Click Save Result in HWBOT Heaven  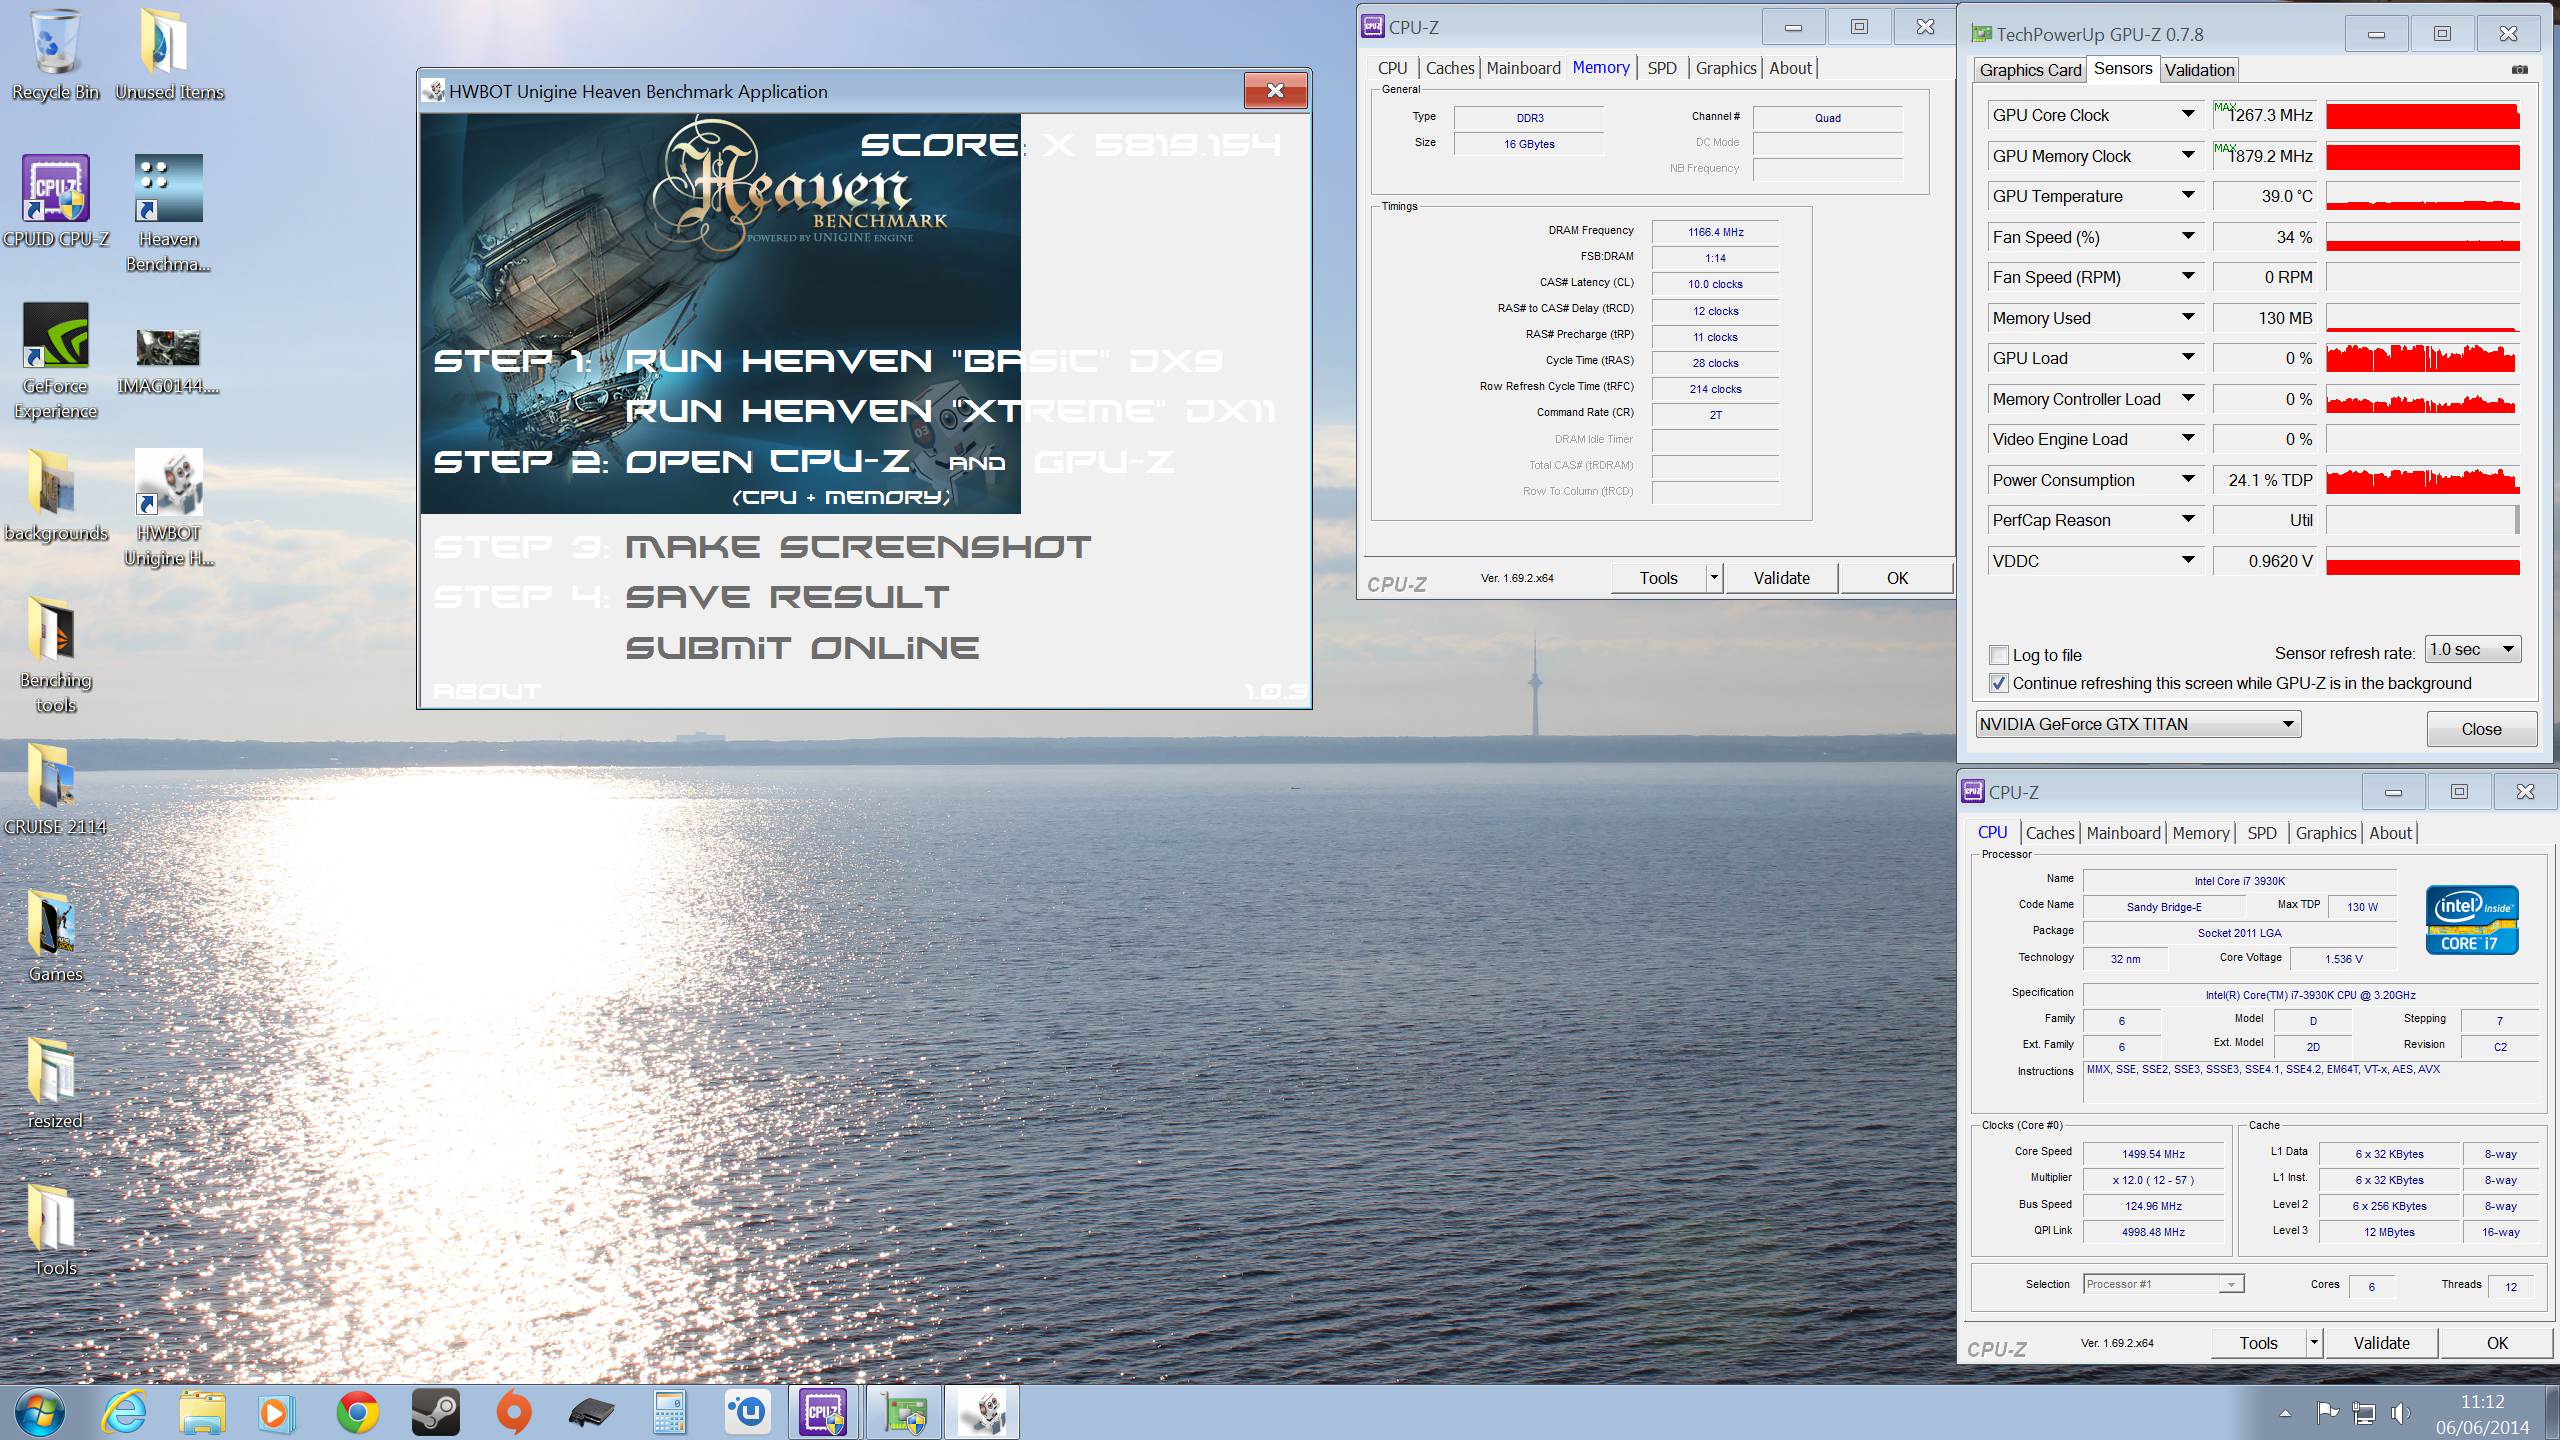pos(787,597)
